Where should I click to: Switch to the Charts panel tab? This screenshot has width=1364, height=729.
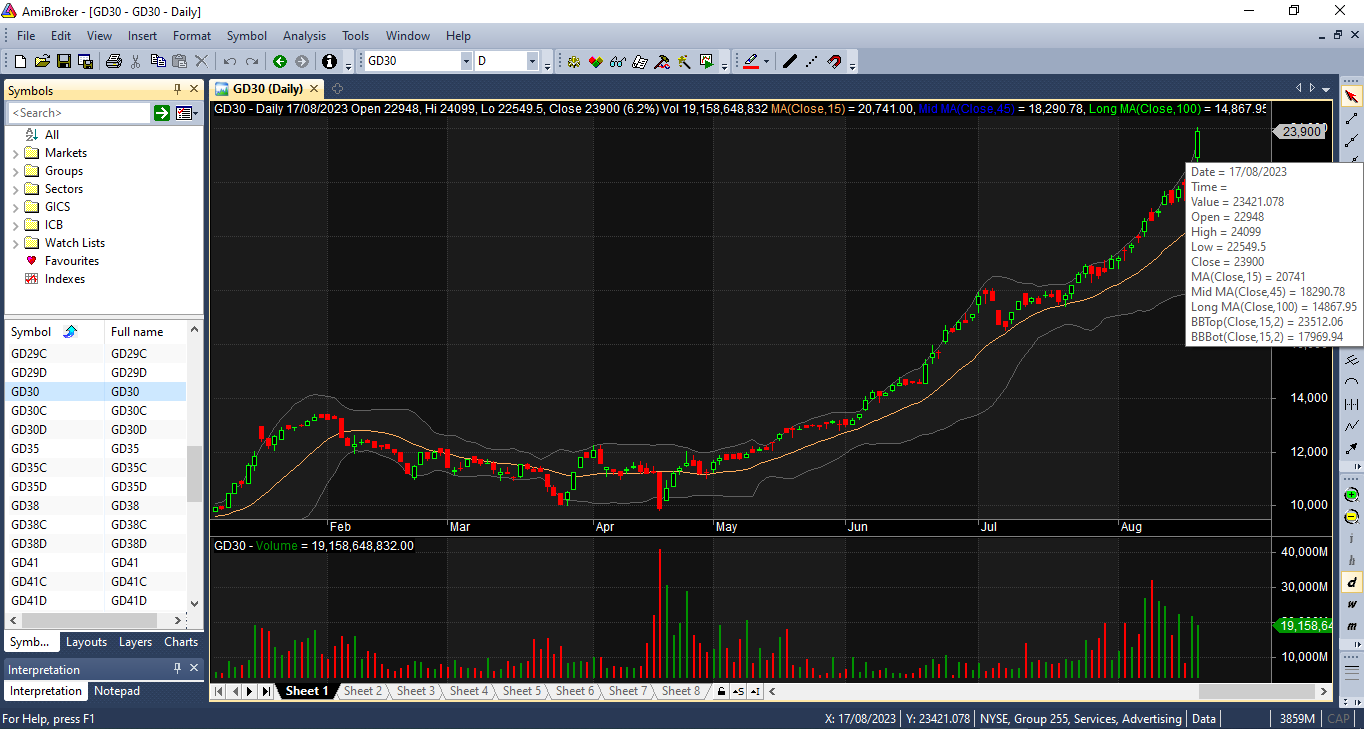(x=181, y=642)
